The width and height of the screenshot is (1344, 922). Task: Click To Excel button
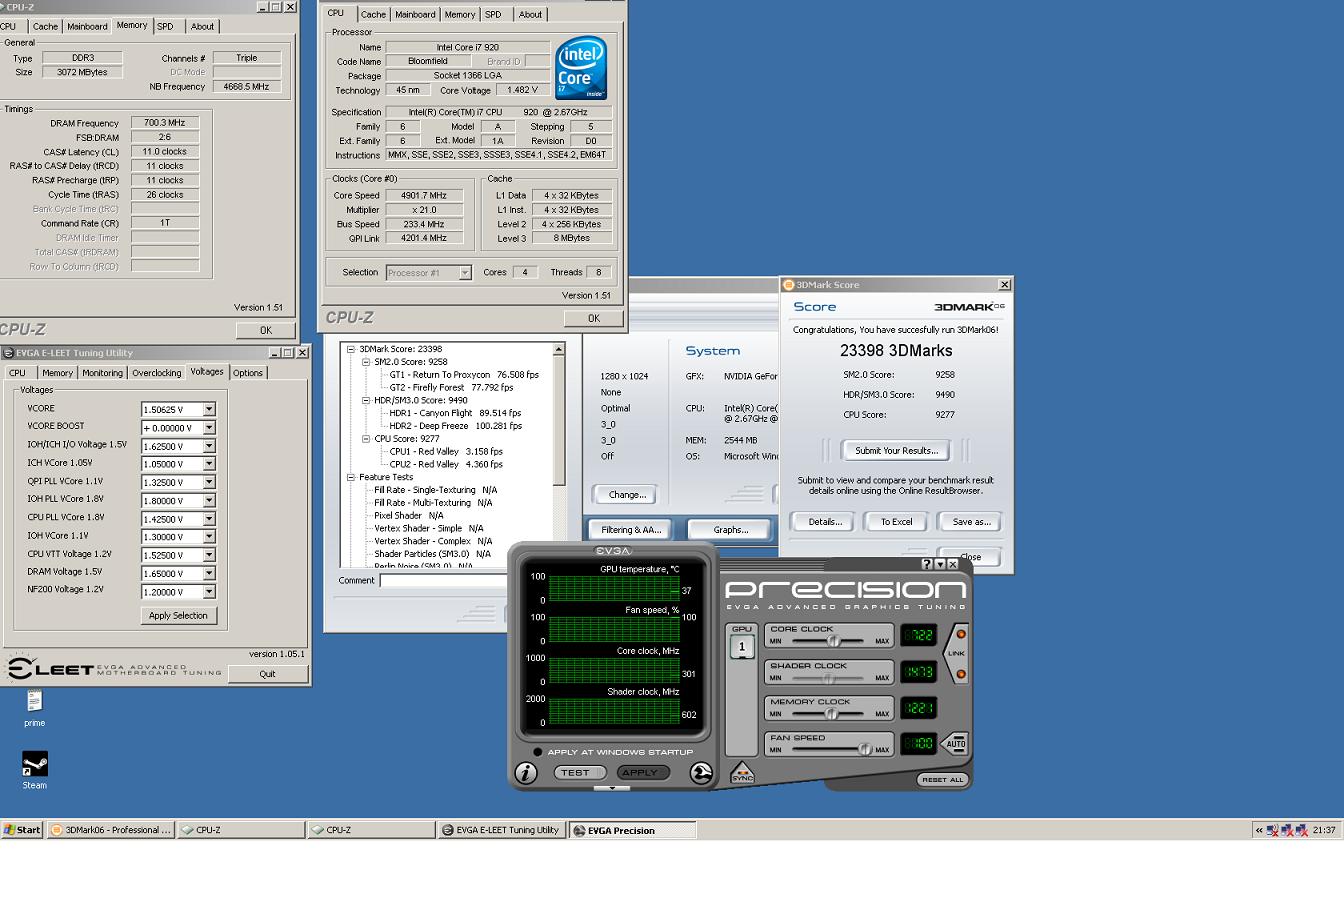pos(896,522)
